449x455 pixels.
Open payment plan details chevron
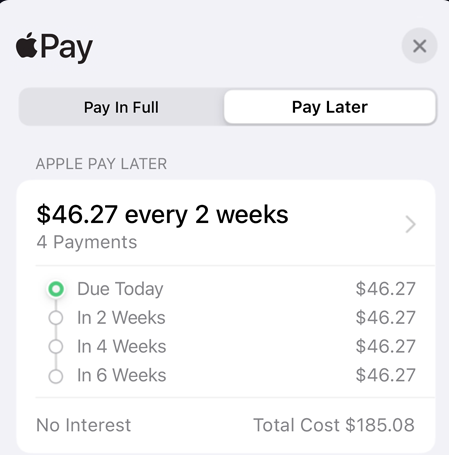[x=410, y=224]
